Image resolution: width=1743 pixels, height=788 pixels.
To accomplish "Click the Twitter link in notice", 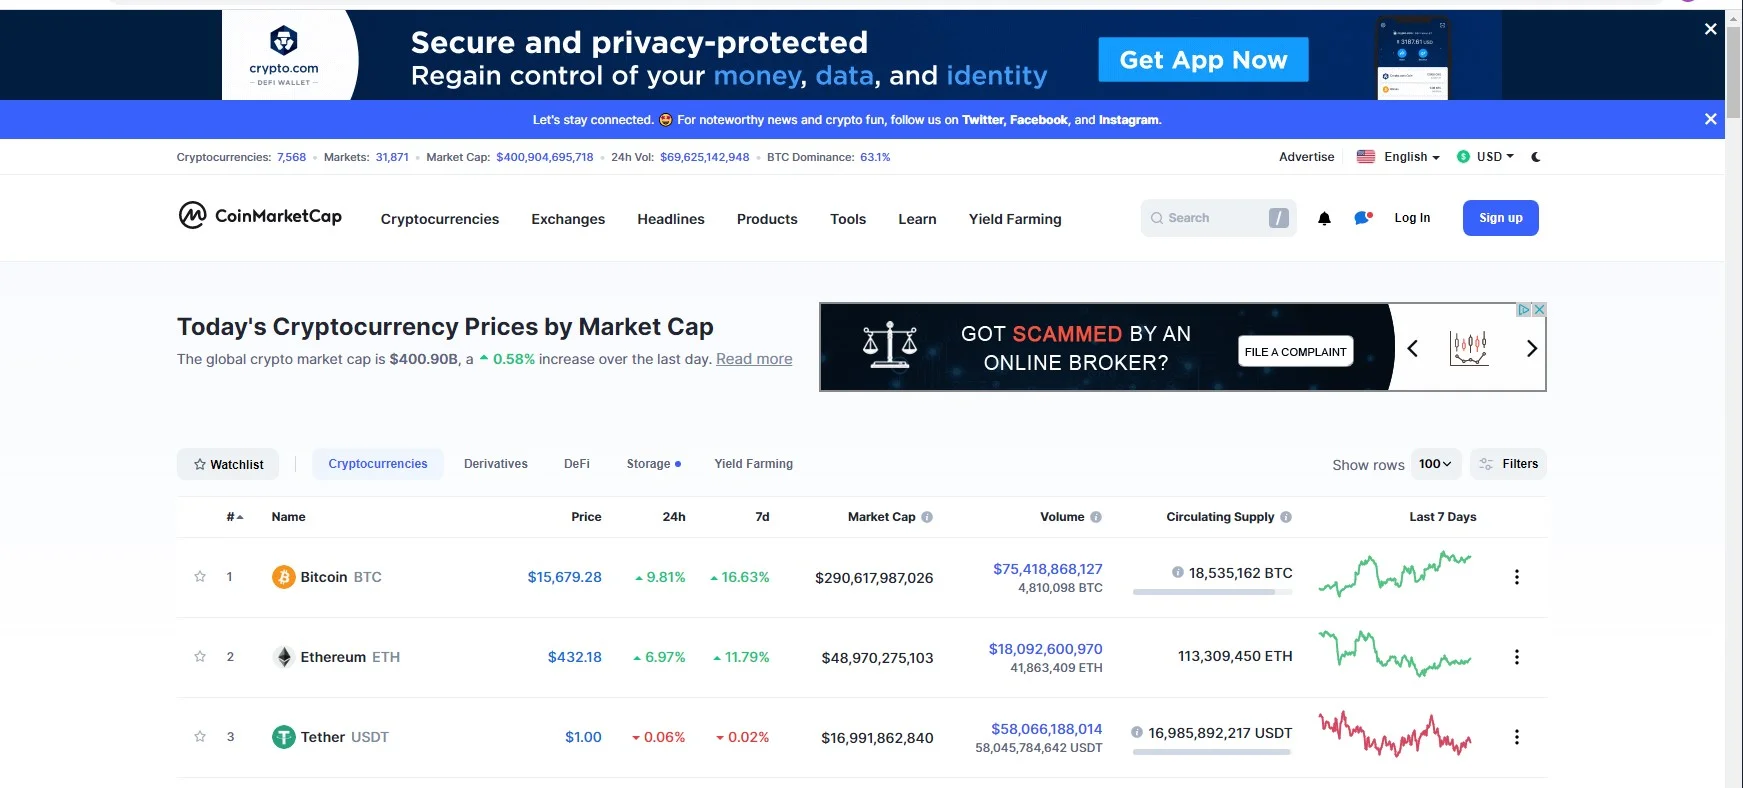I will [x=983, y=120].
